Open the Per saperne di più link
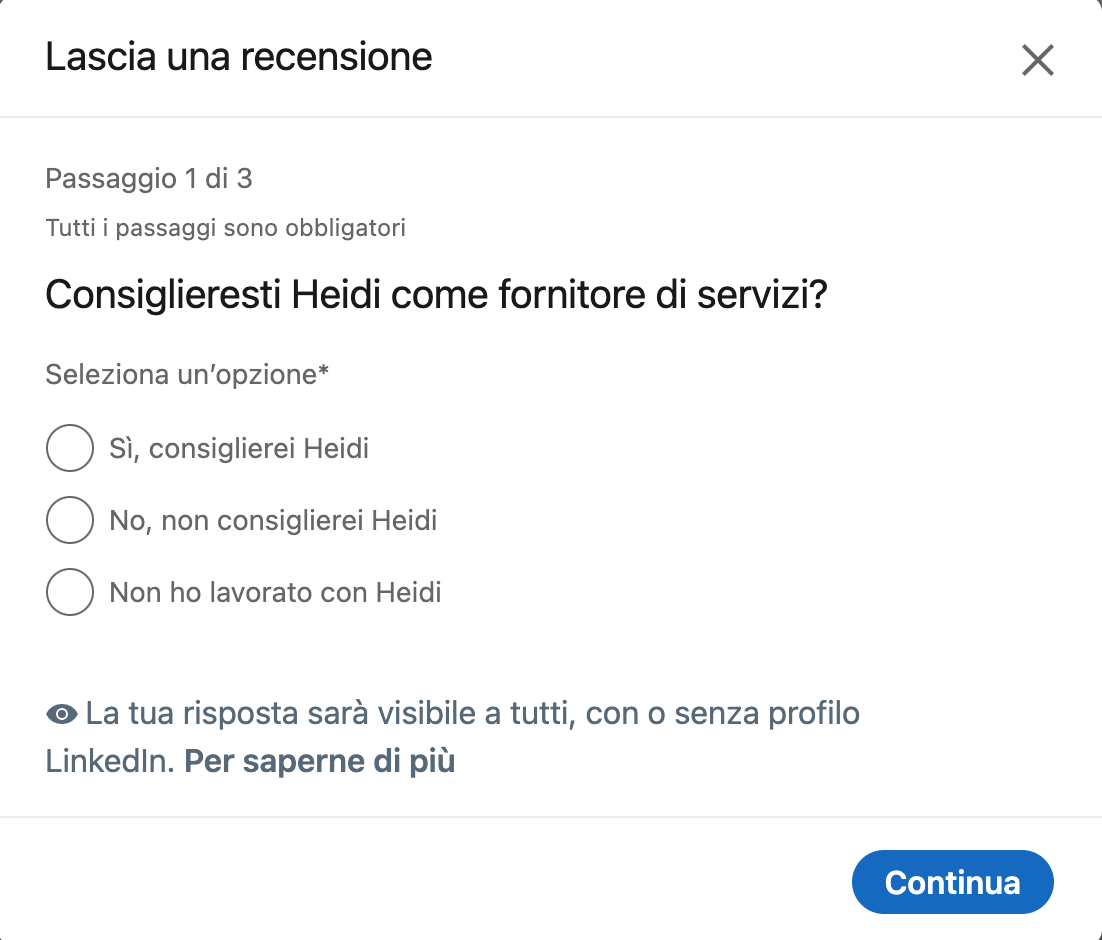Screen dimensions: 1102x940 click(320, 761)
